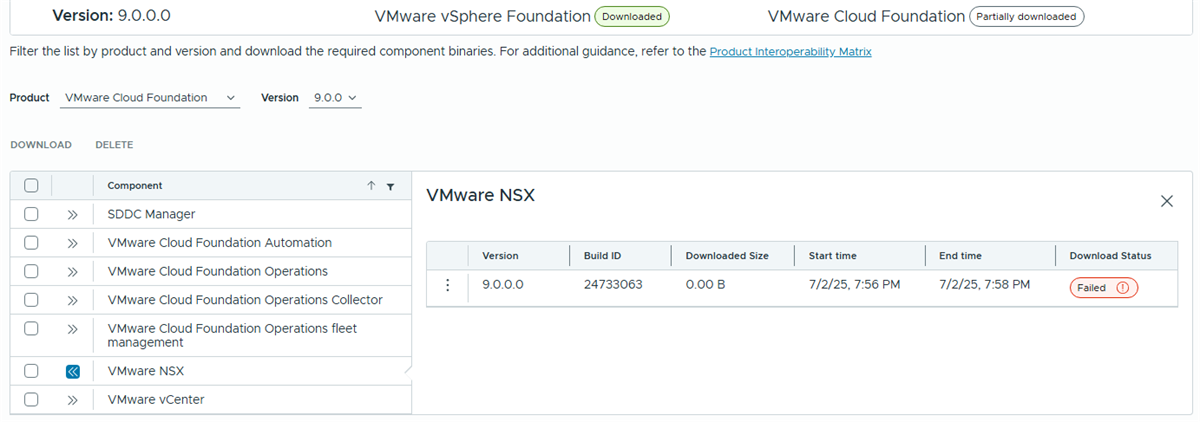The width and height of the screenshot is (1200, 422).
Task: Click the Build ID column header
Action: click(x=602, y=256)
